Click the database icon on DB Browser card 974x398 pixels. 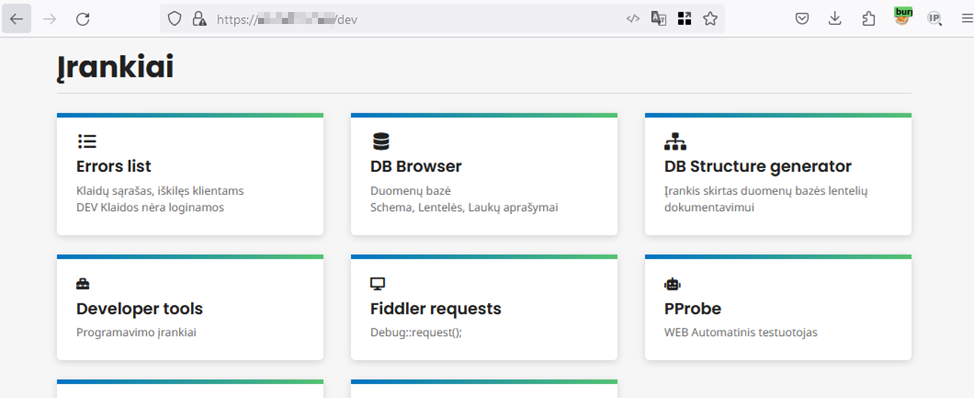point(381,142)
